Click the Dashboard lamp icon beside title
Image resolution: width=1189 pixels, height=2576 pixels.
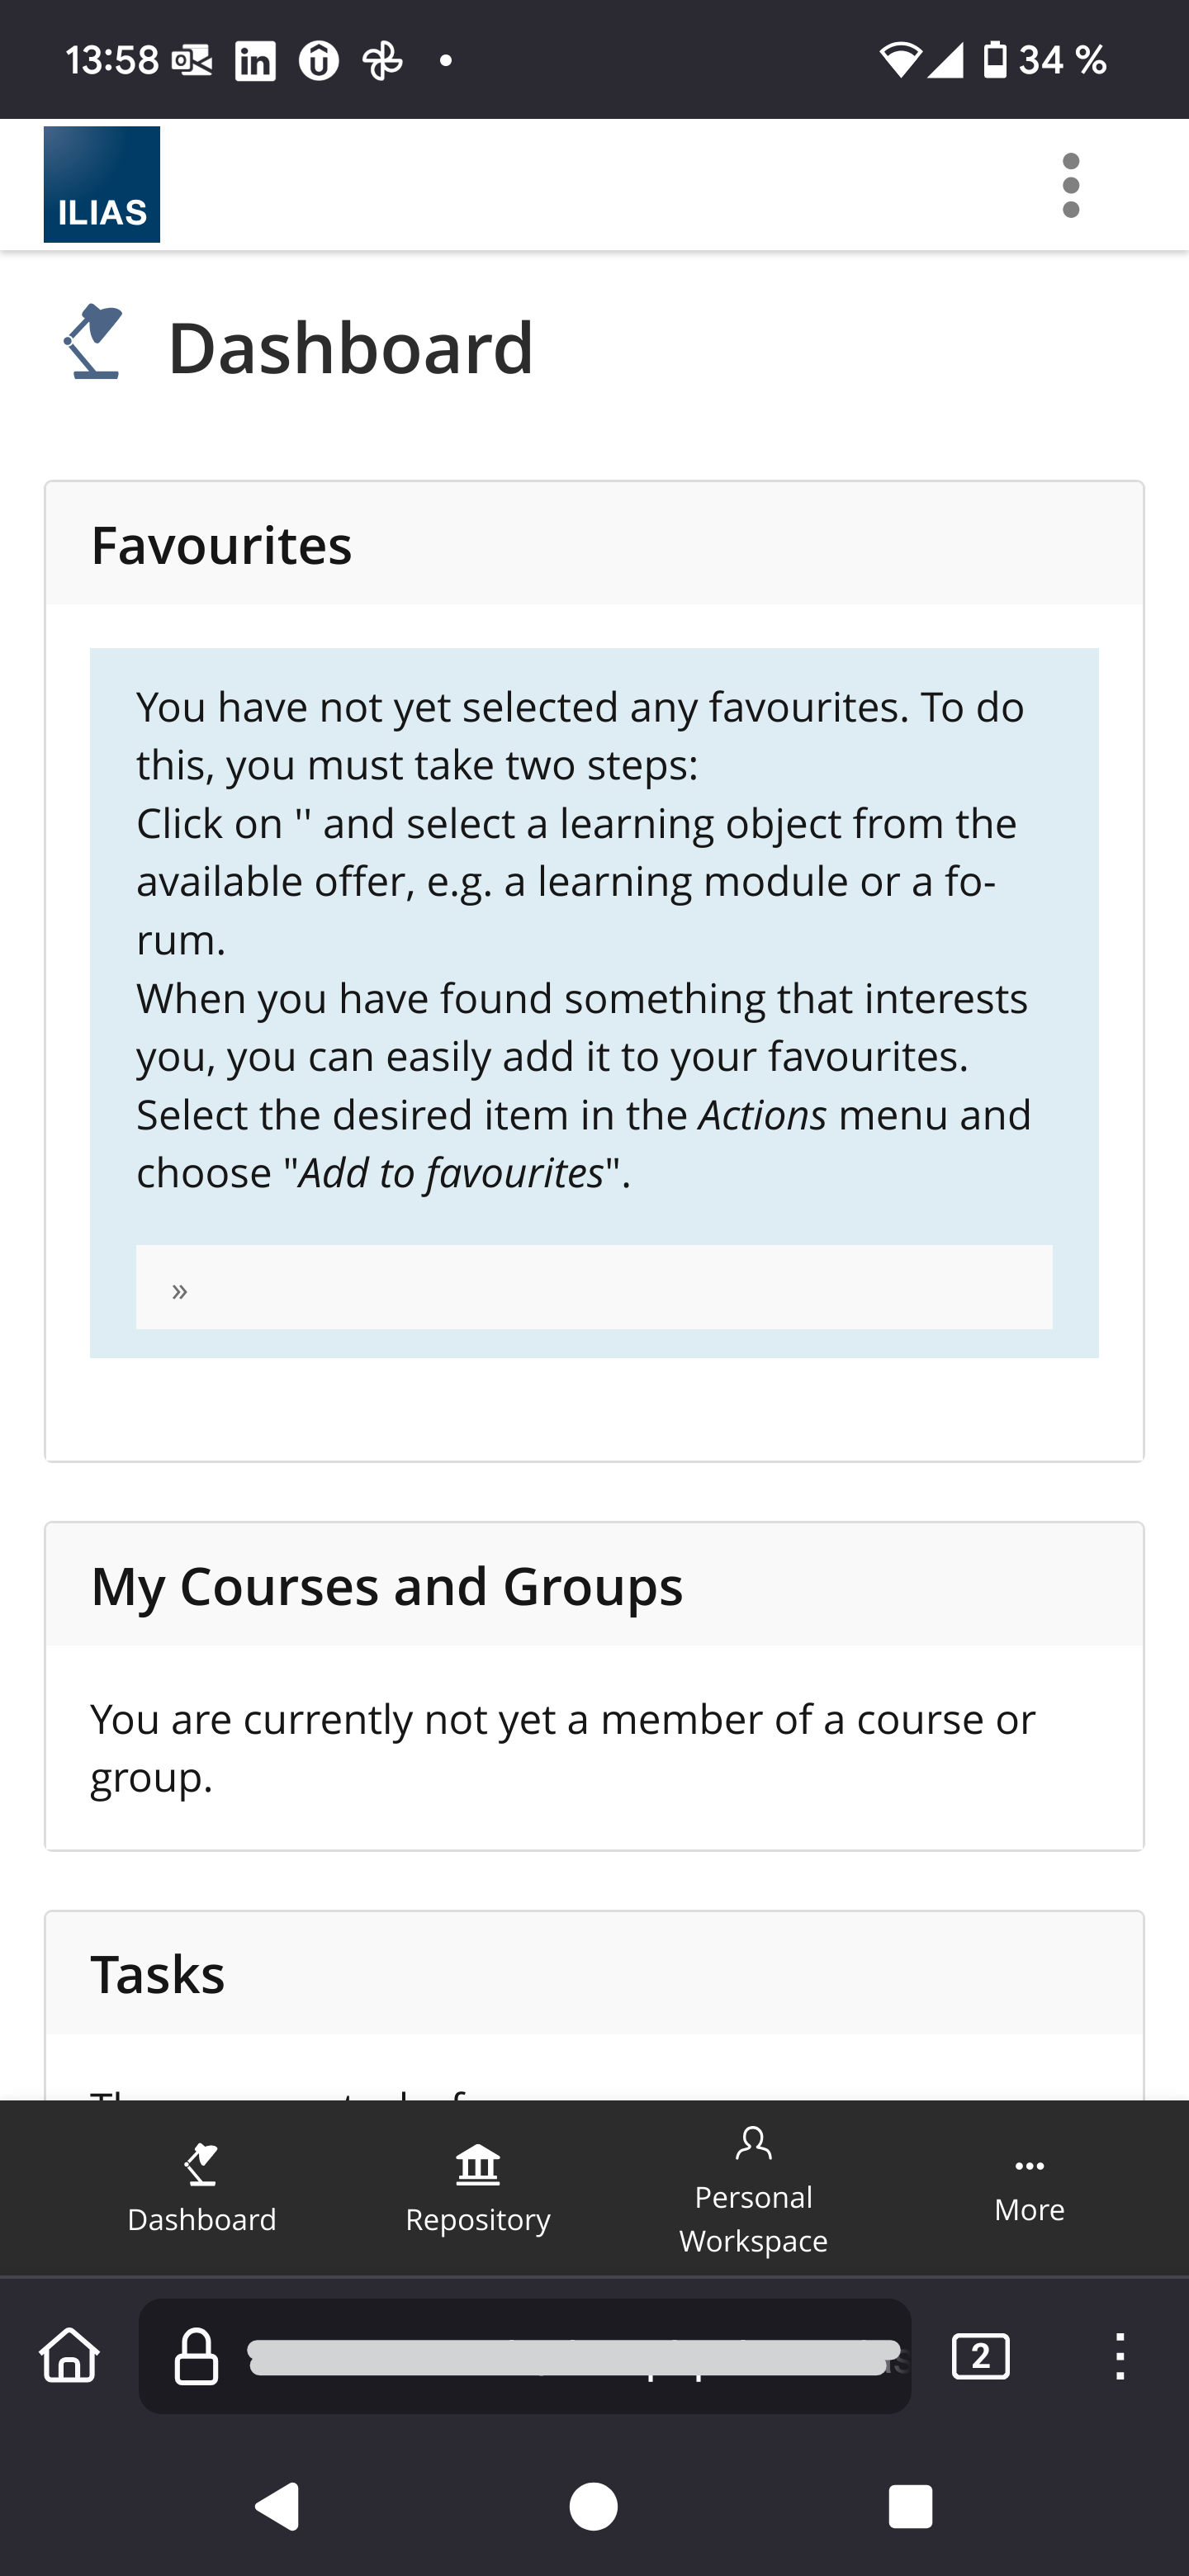[94, 342]
